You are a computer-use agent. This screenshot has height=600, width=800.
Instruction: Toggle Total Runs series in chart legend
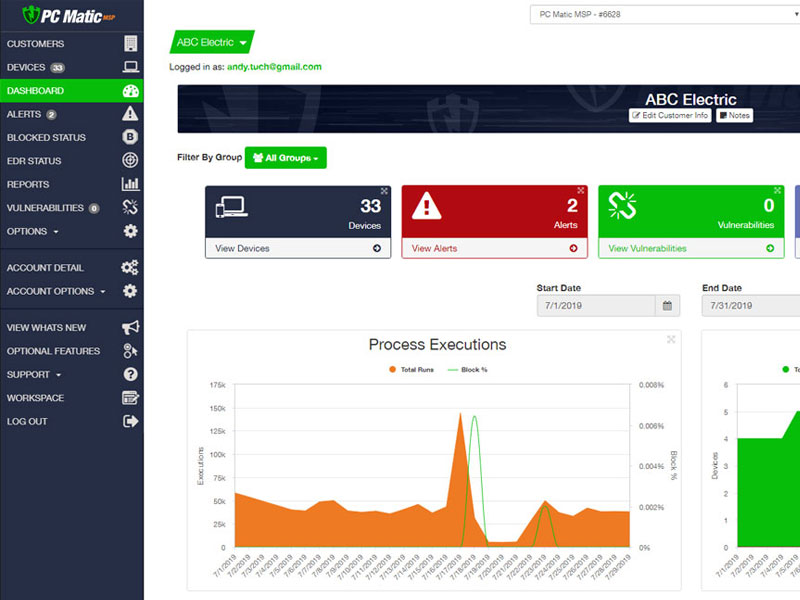(x=412, y=369)
